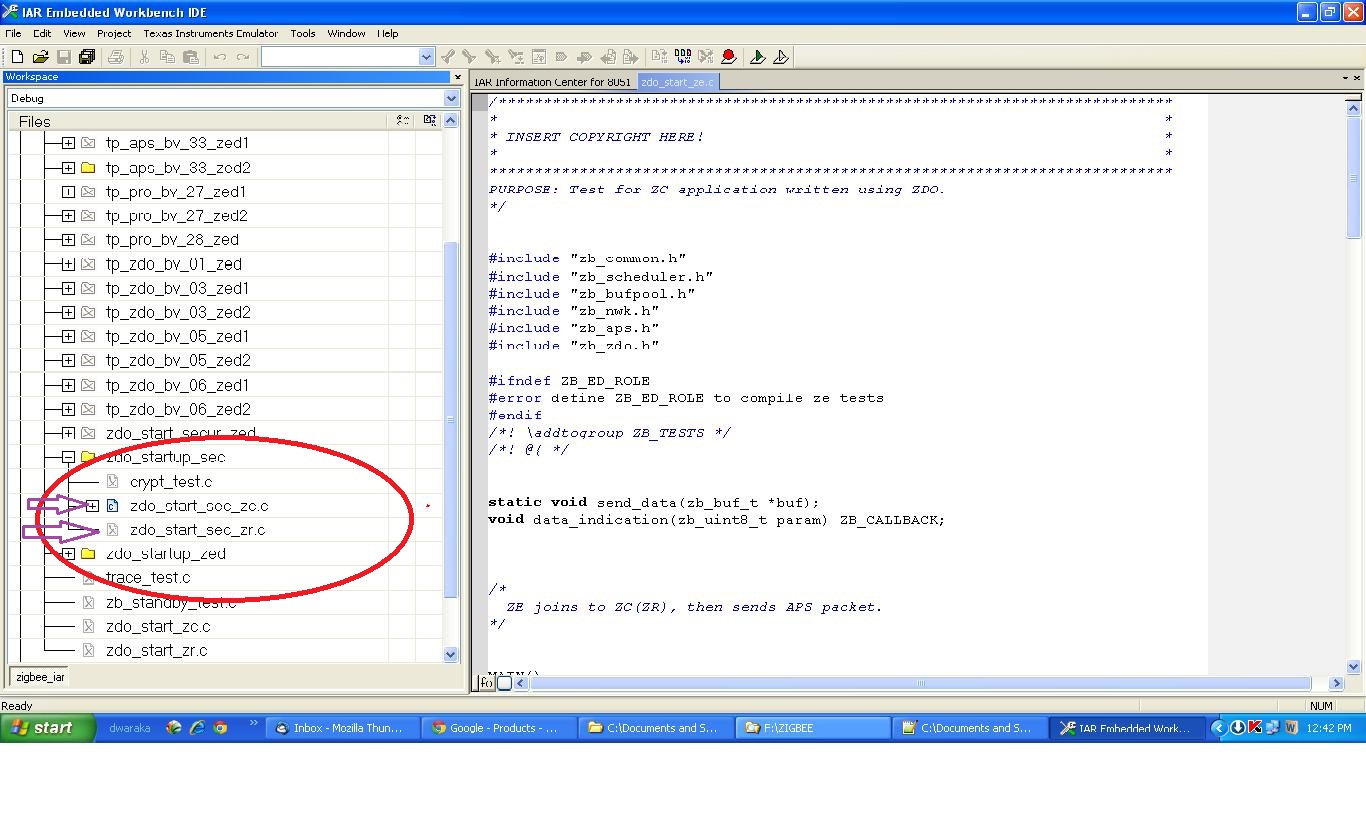The image size is (1366, 833).
Task: Select zdo_start_zr.c in file tree
Action: click(157, 650)
